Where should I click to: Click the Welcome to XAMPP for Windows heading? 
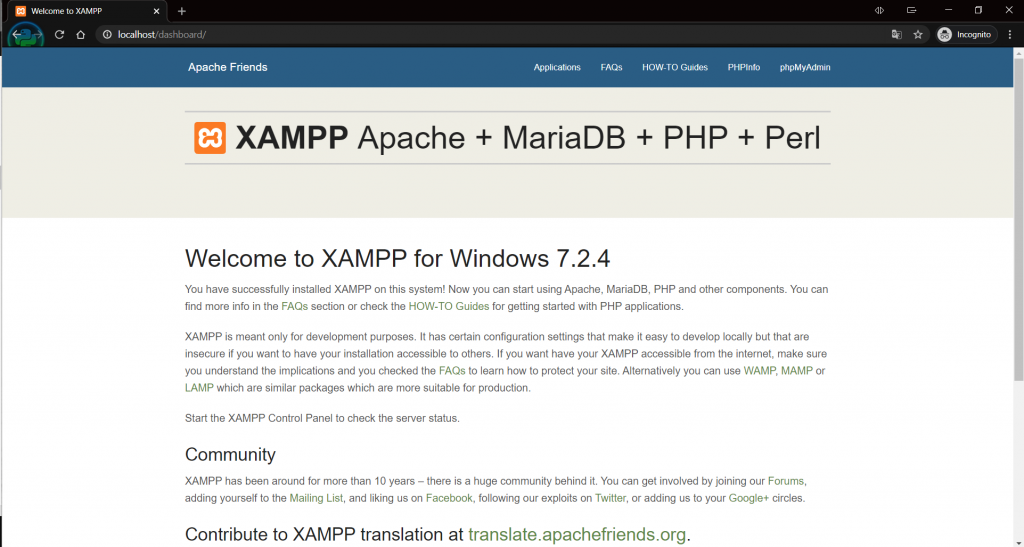(398, 258)
